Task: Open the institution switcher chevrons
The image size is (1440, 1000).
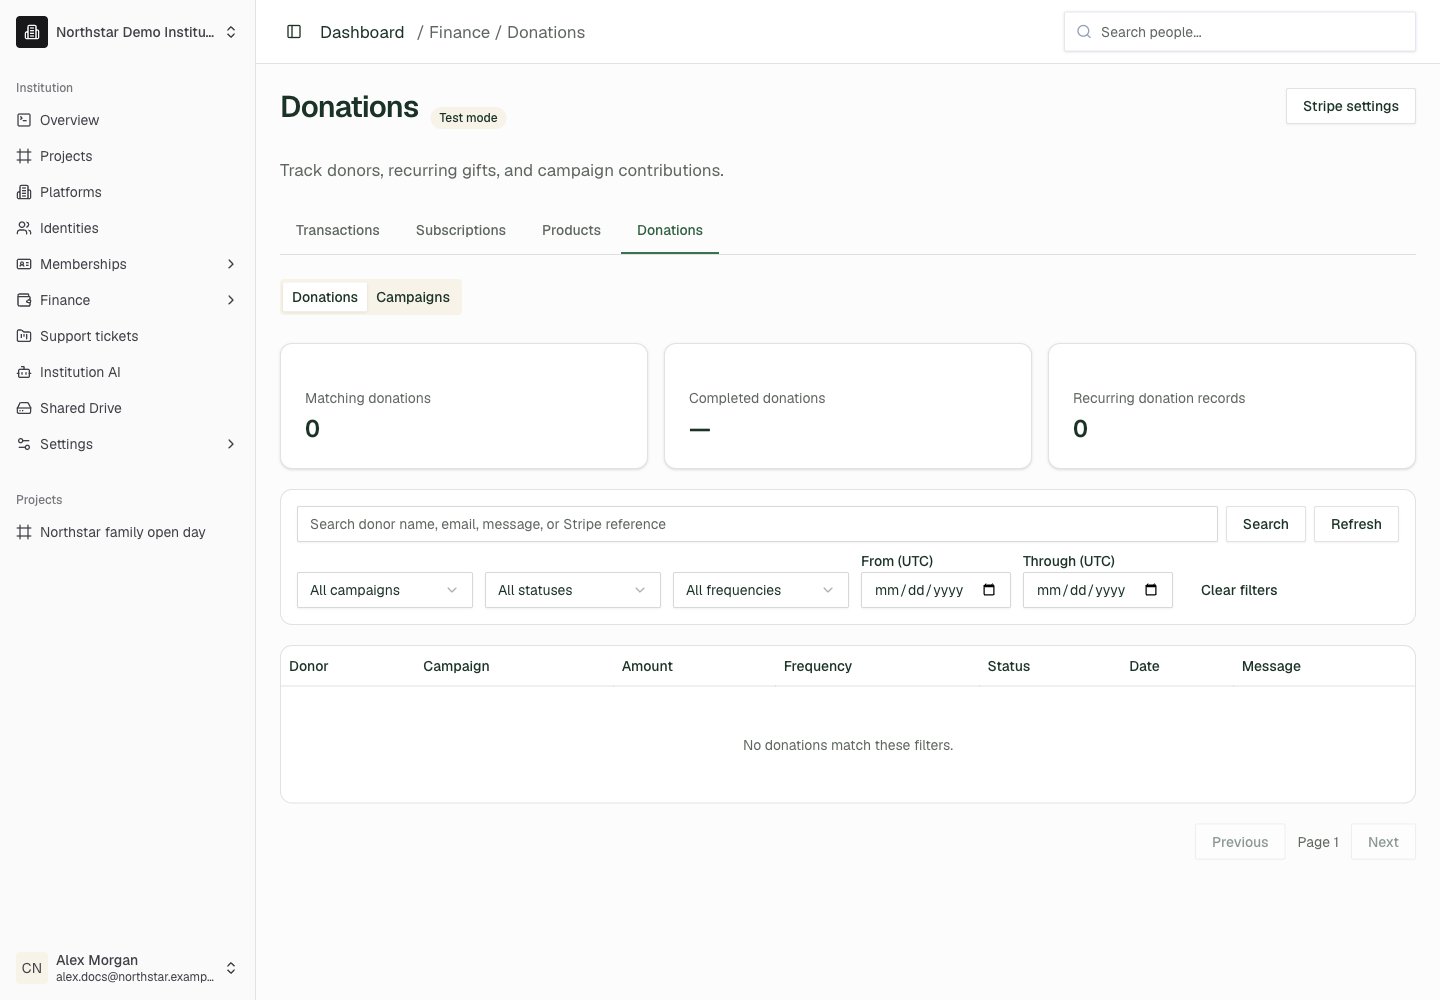Action: coord(231,32)
